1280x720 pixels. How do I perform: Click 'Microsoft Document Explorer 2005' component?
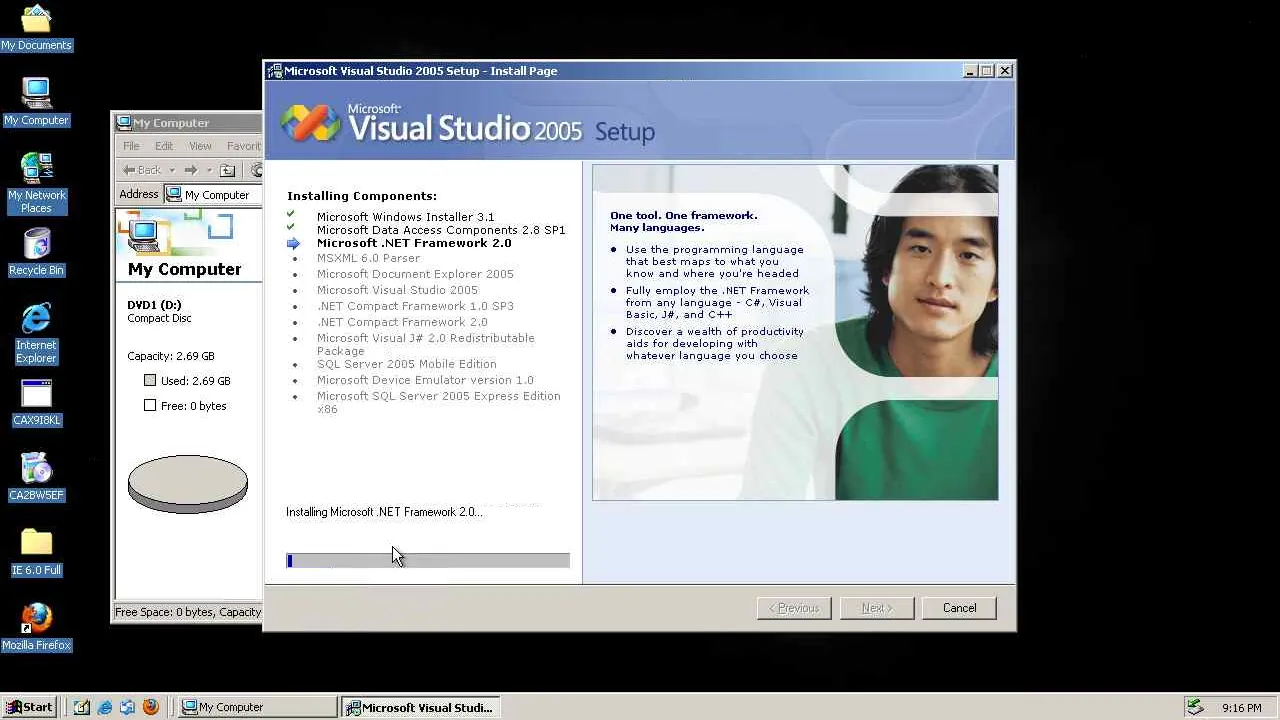[415, 274]
